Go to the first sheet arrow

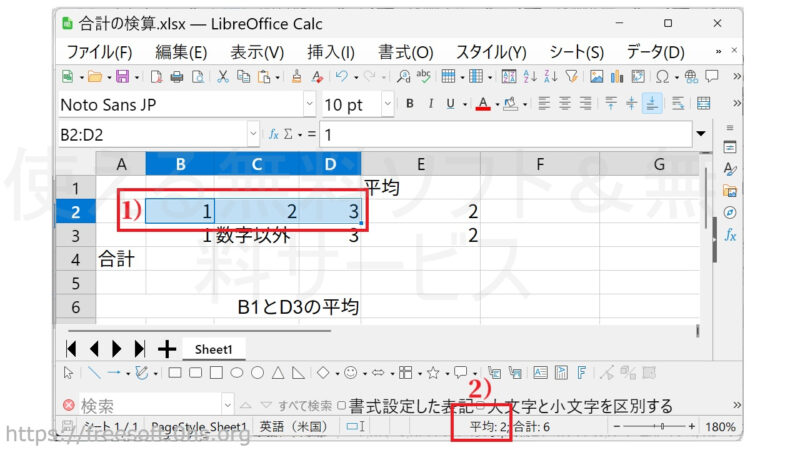(x=71, y=349)
